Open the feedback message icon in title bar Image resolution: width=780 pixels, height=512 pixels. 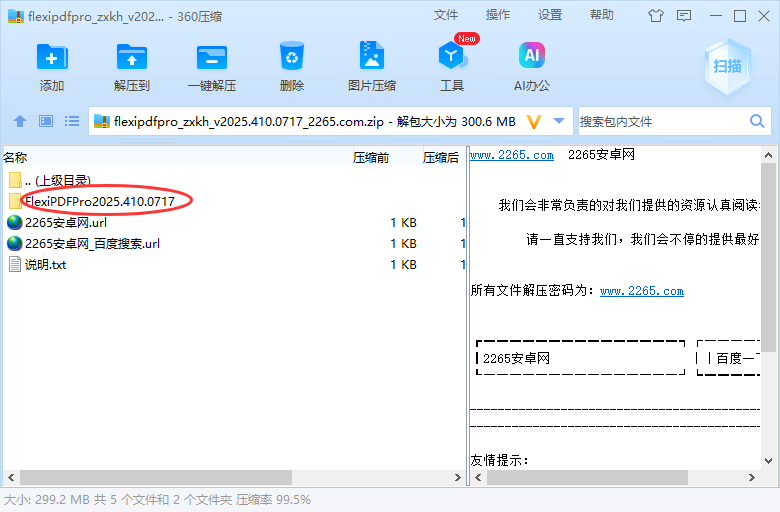coord(684,16)
